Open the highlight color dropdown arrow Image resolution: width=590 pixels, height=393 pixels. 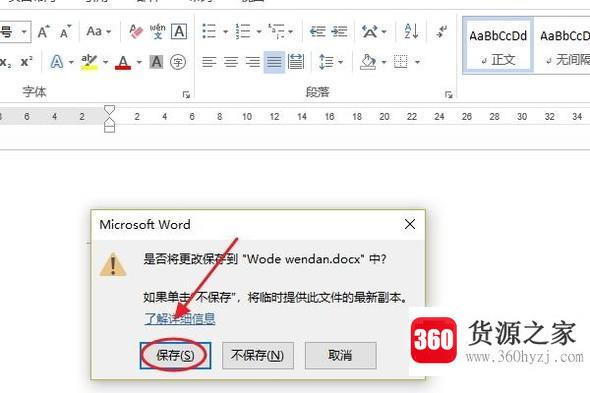coord(106,62)
